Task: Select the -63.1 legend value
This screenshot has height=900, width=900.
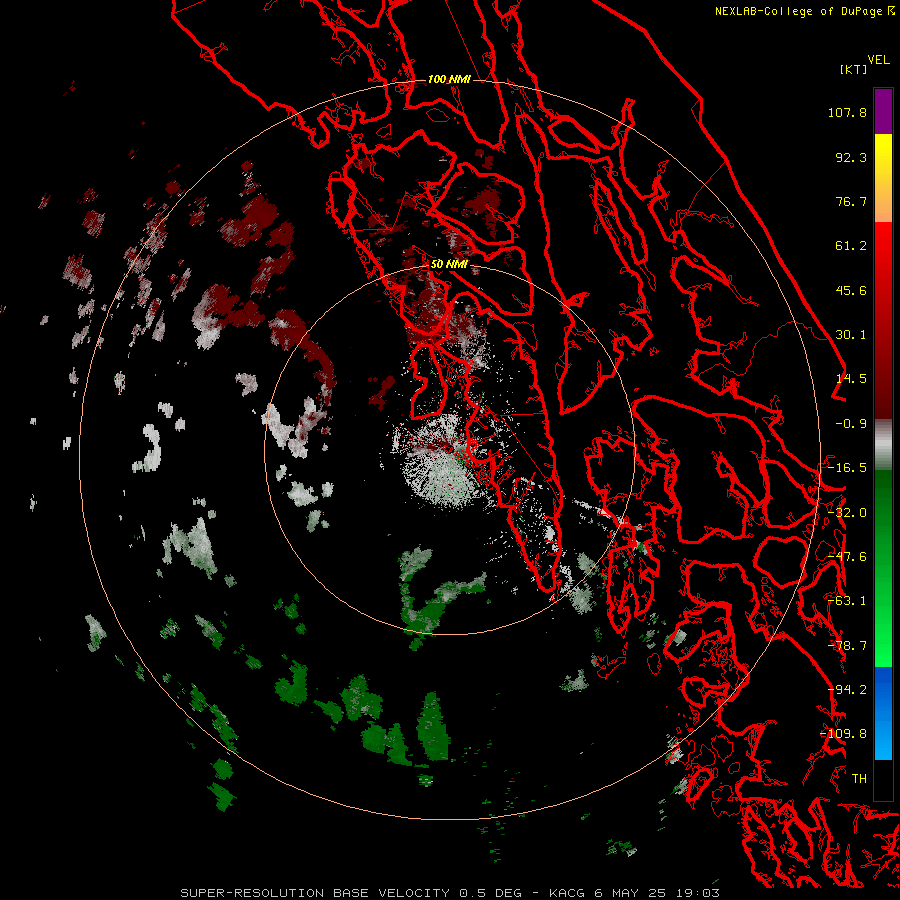Action: click(847, 601)
